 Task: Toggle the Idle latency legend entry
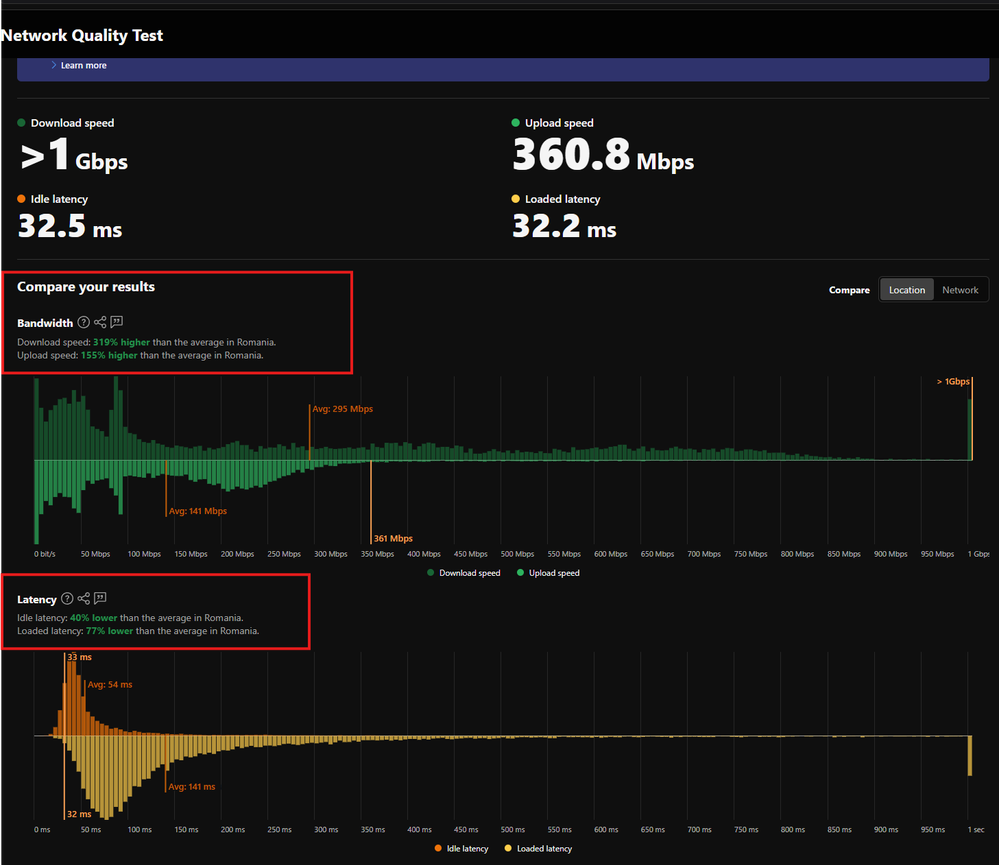click(x=461, y=848)
